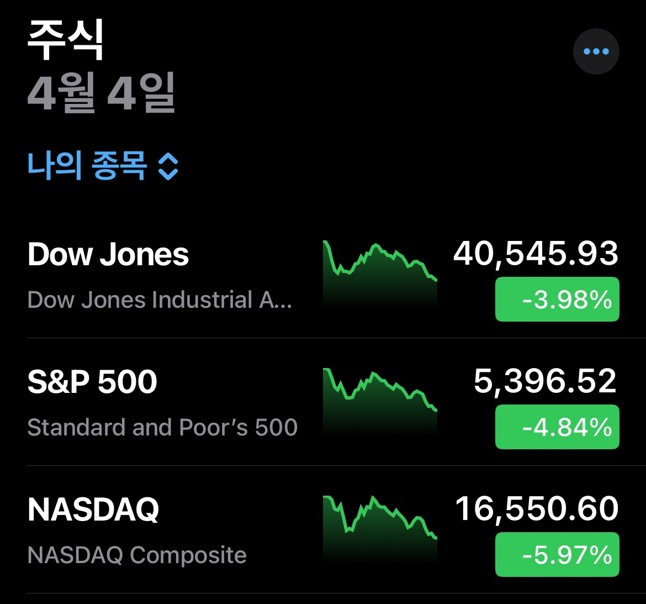Tap the 4월 4일 date heading
The image size is (646, 604).
point(101,93)
